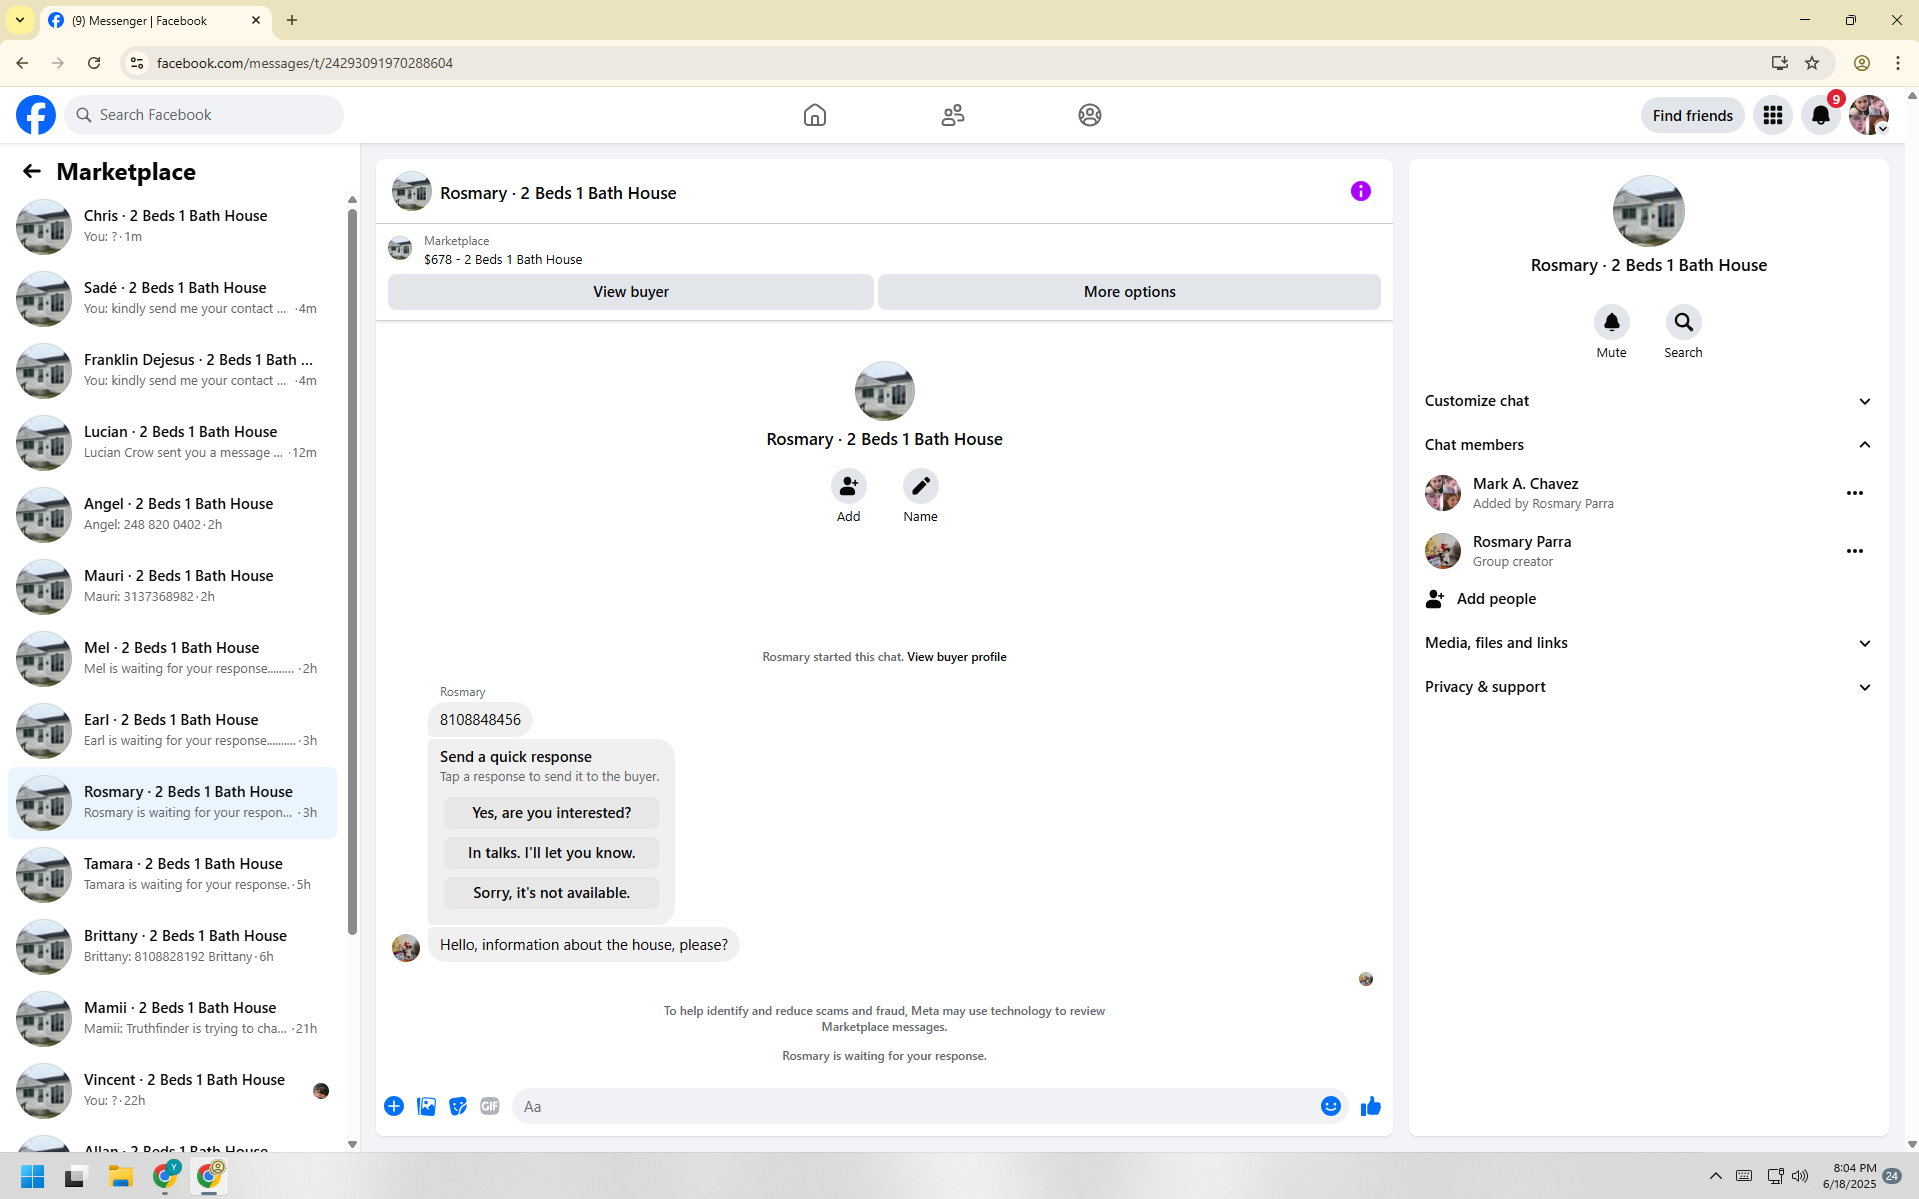The image size is (1919, 1199).
Task: Expand the Customize chat section
Action: pos(1648,401)
